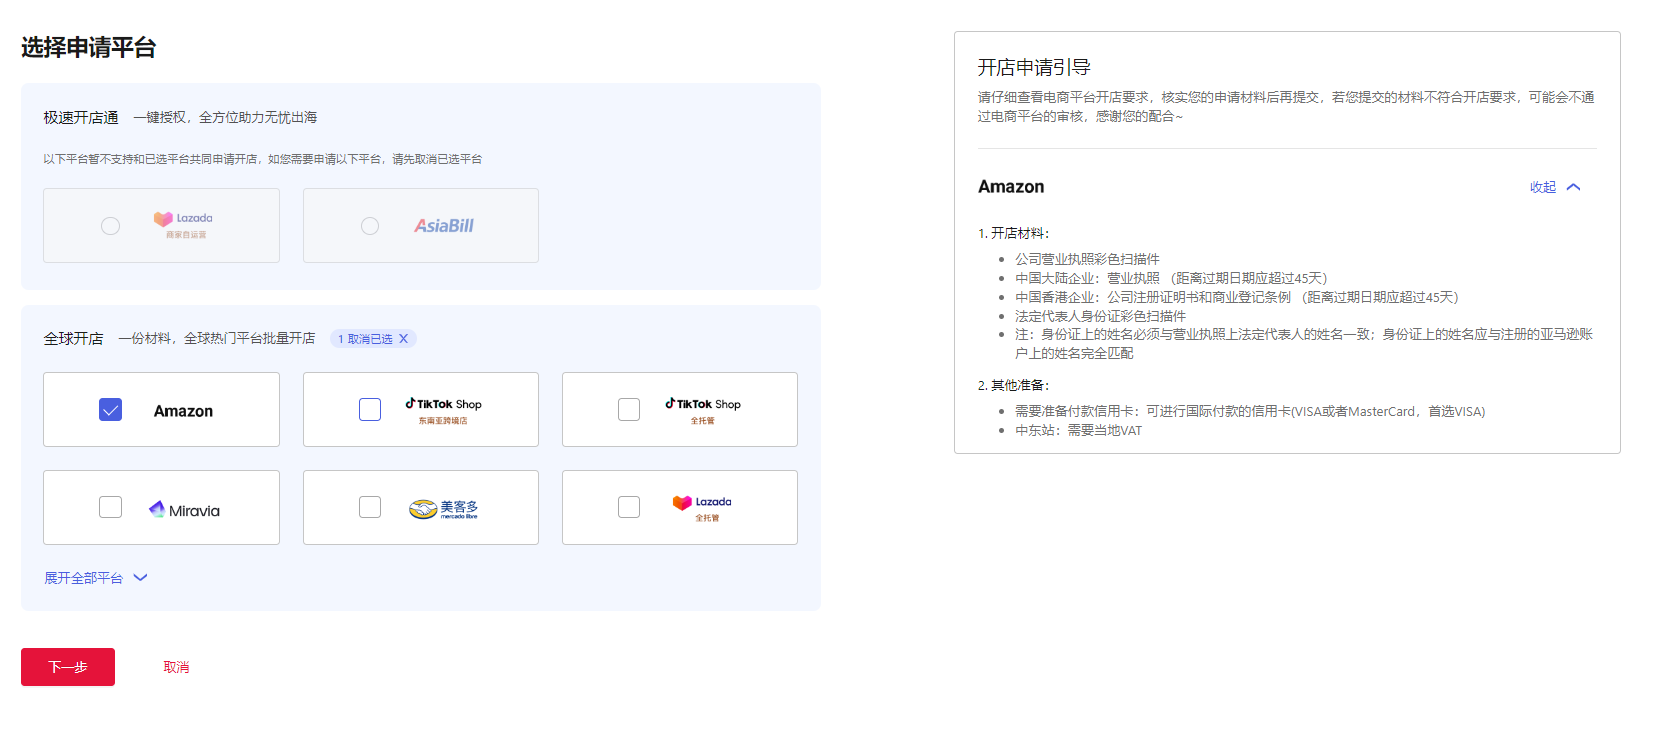
Task: Collapse Amazon guide with 收起
Action: (1543, 187)
